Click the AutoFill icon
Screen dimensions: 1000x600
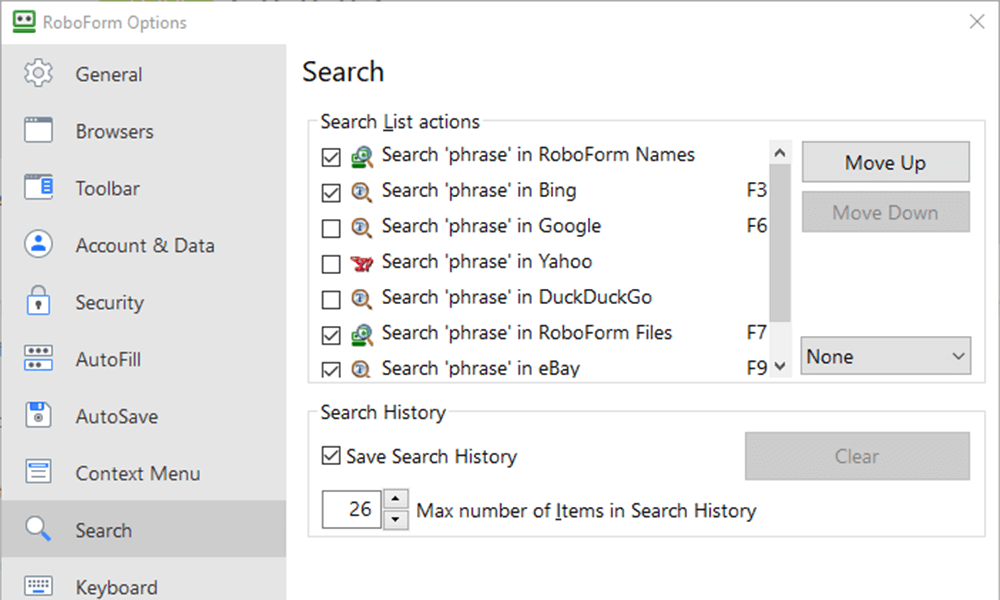coord(38,358)
